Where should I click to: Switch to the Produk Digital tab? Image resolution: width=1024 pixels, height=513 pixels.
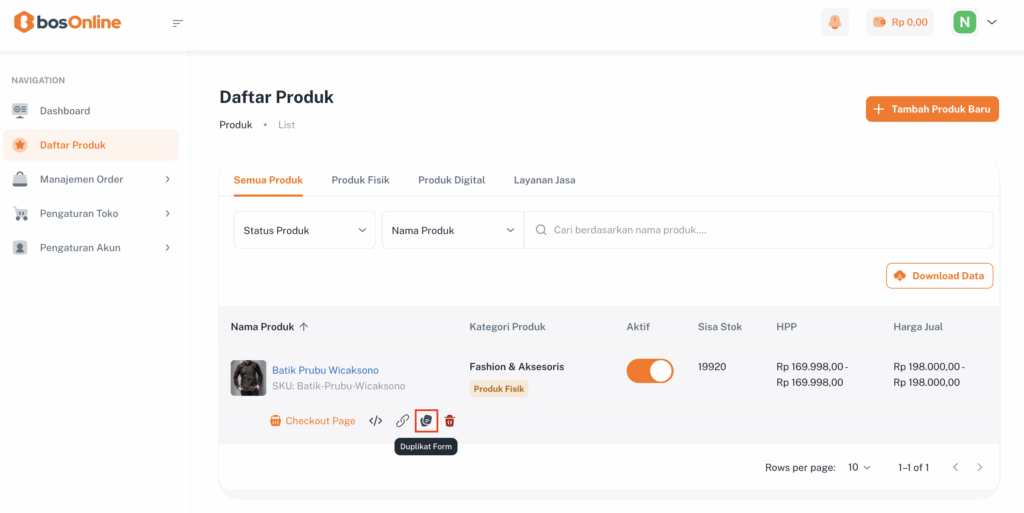[x=451, y=180]
